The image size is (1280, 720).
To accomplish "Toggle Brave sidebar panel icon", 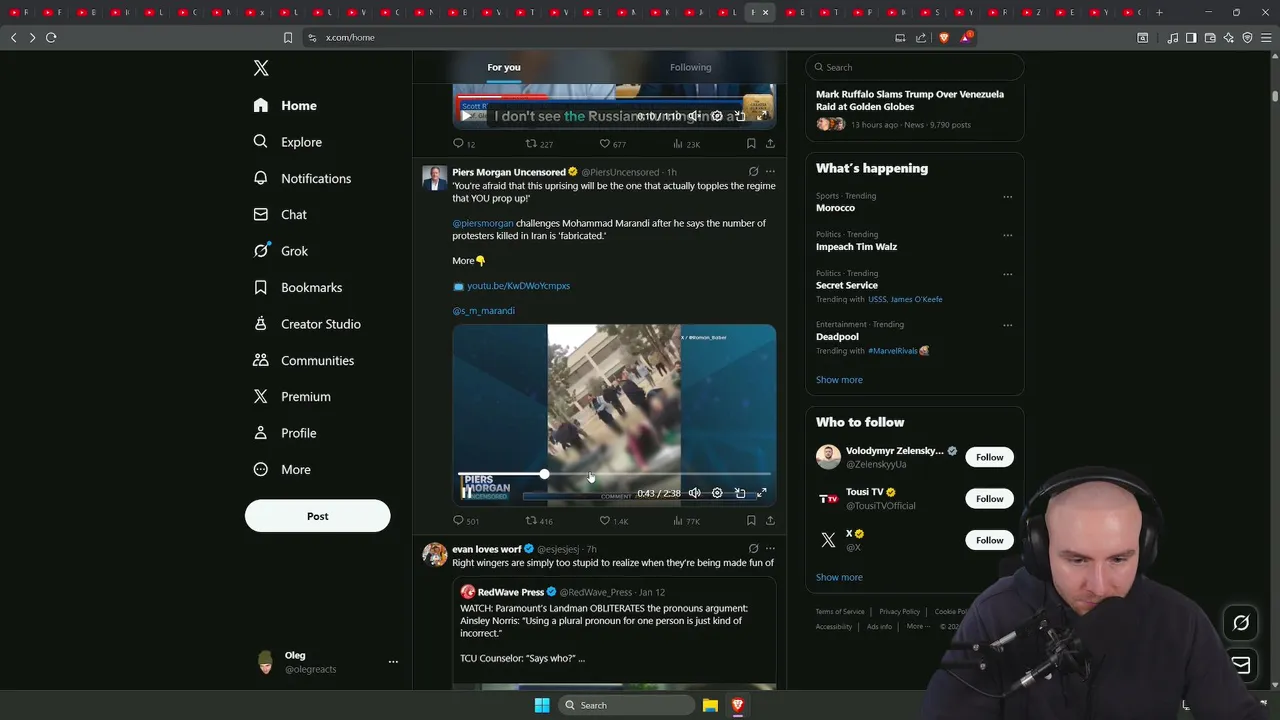I will 1191,37.
